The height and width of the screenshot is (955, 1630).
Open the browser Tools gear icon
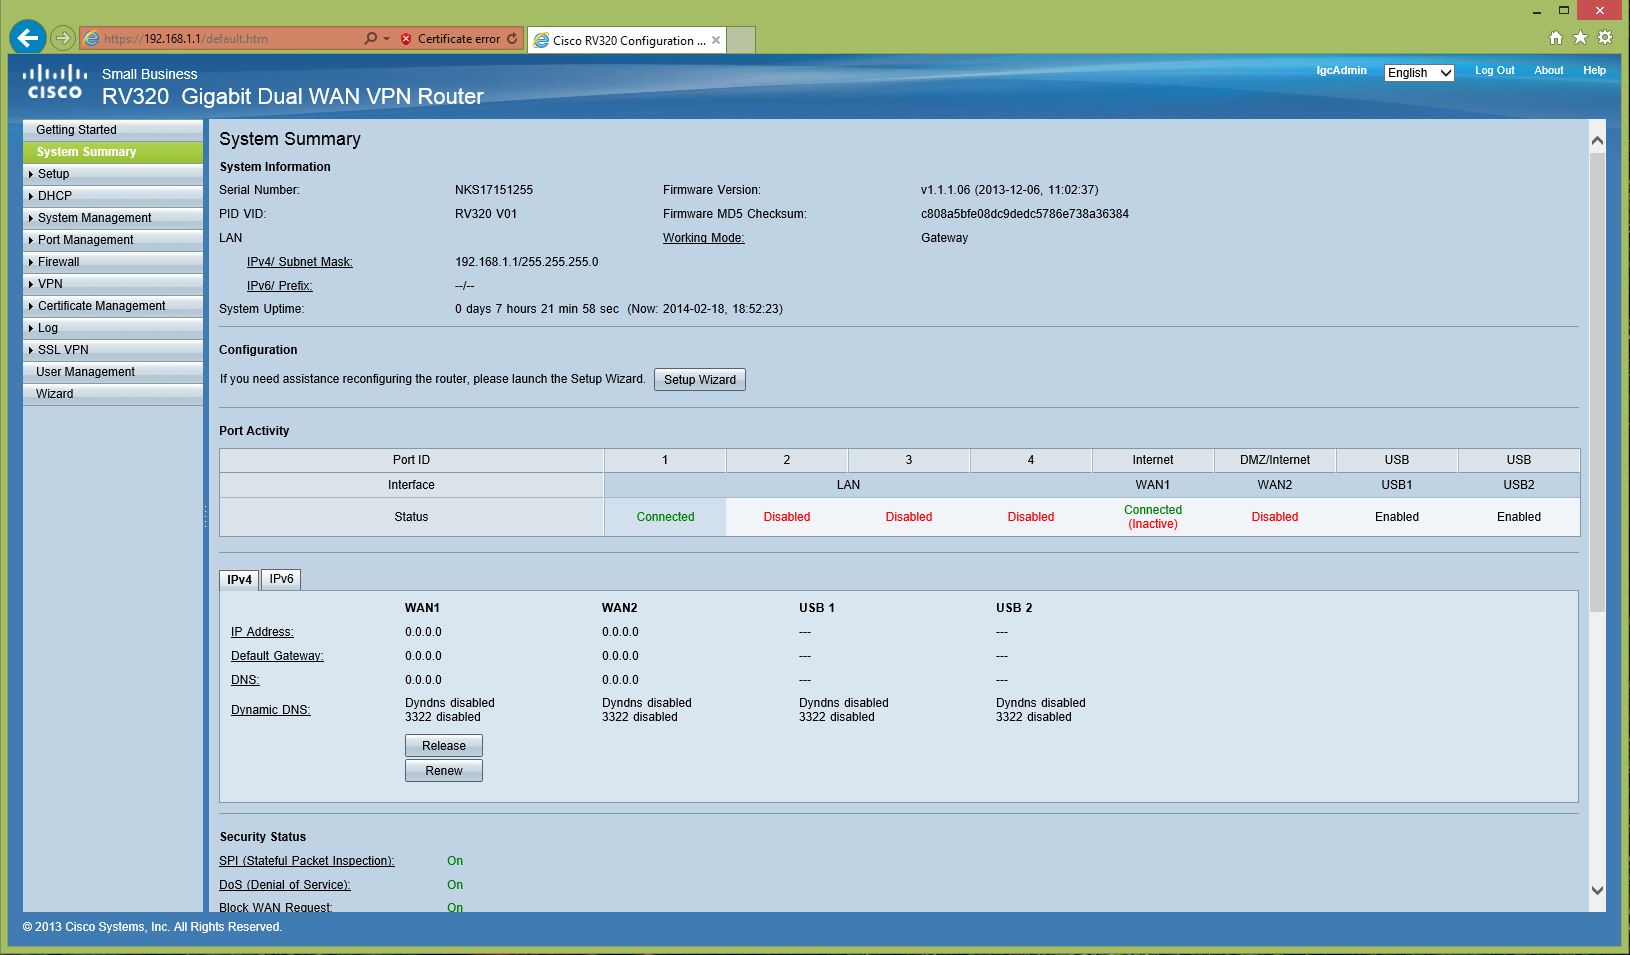1605,38
